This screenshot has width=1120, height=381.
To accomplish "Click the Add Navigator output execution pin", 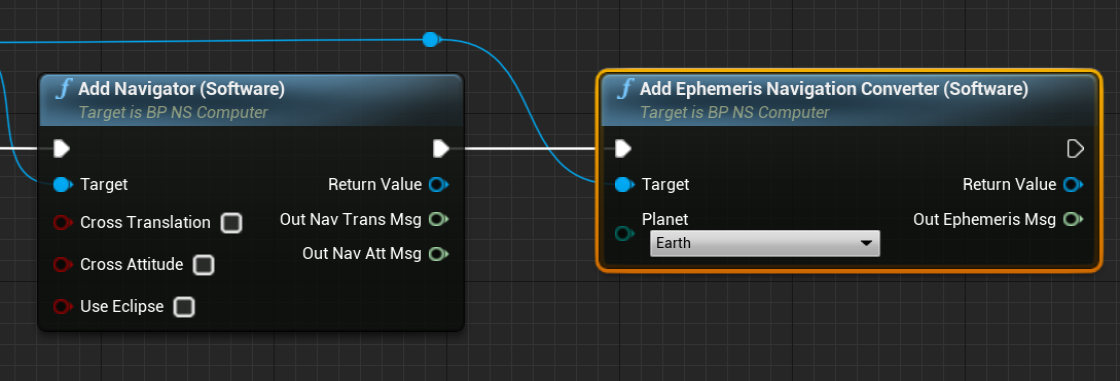I will click(x=441, y=149).
